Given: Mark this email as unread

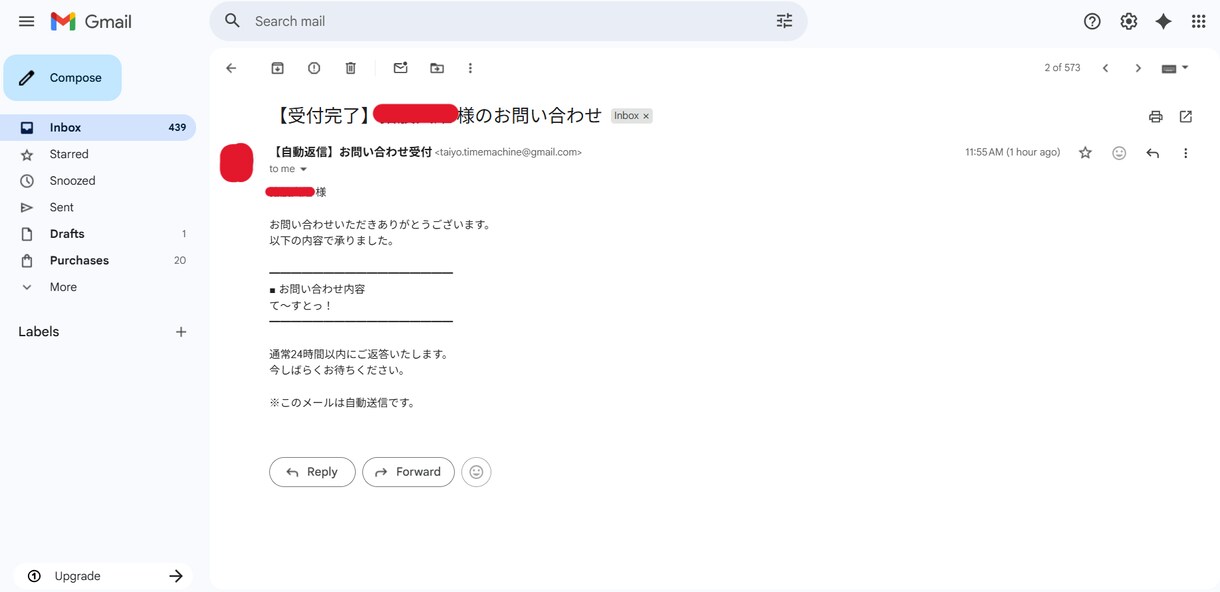Looking at the screenshot, I should click(x=400, y=68).
